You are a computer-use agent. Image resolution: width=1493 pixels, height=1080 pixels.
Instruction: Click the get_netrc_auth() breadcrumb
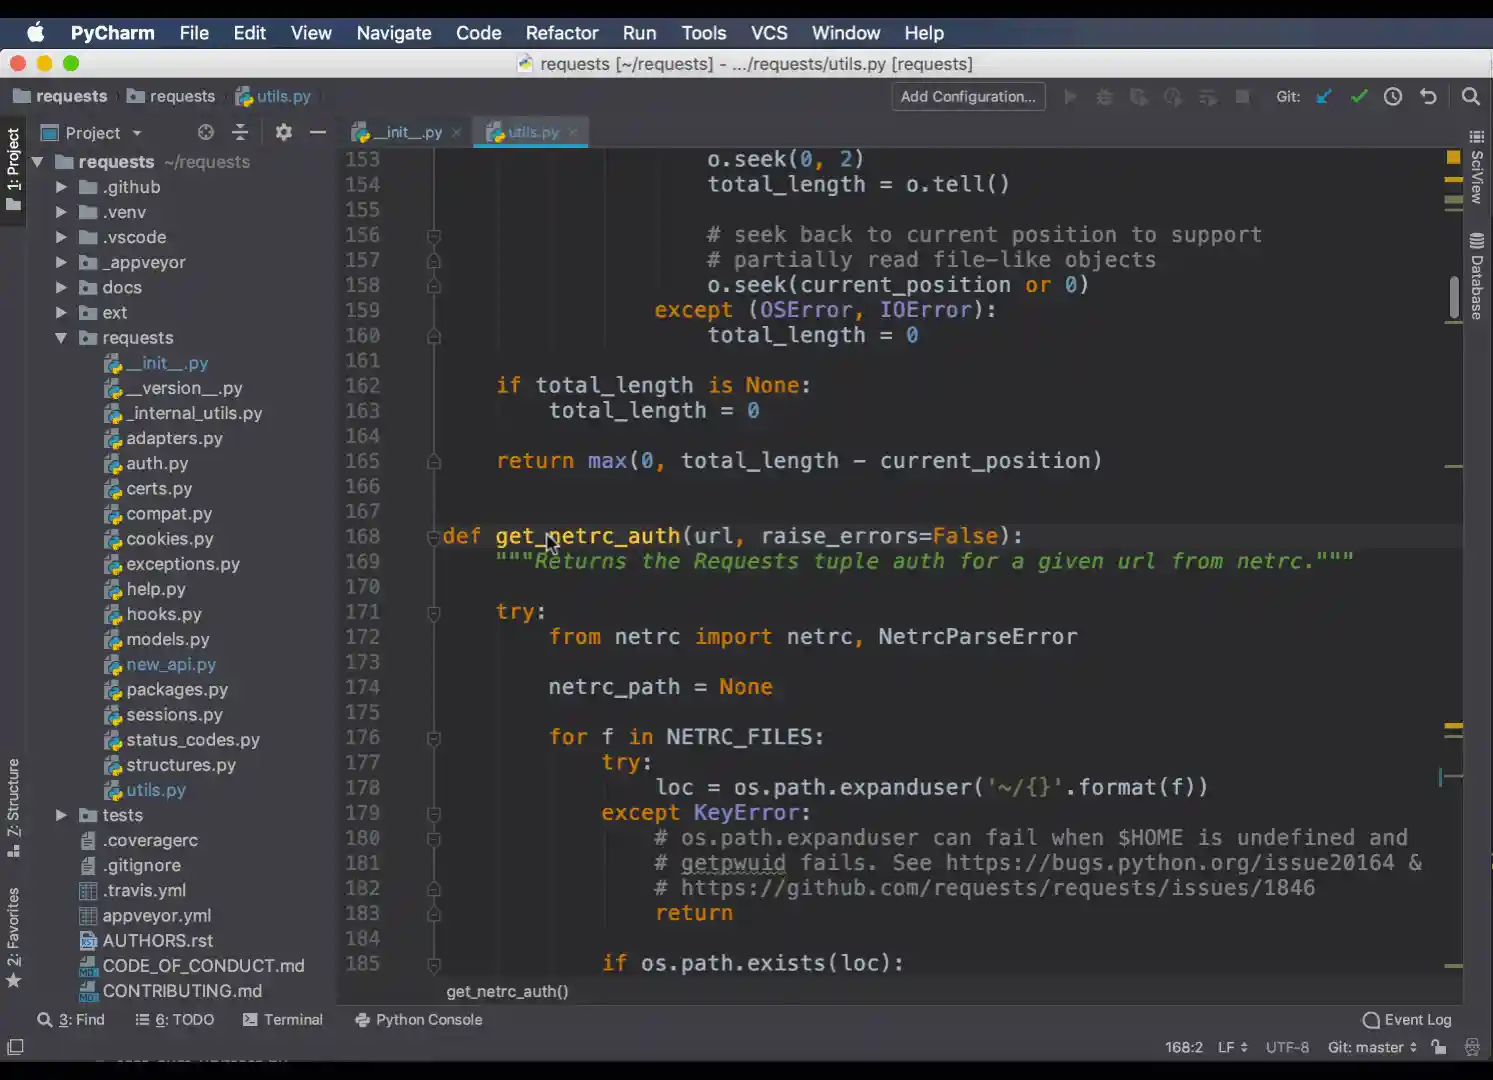click(507, 991)
